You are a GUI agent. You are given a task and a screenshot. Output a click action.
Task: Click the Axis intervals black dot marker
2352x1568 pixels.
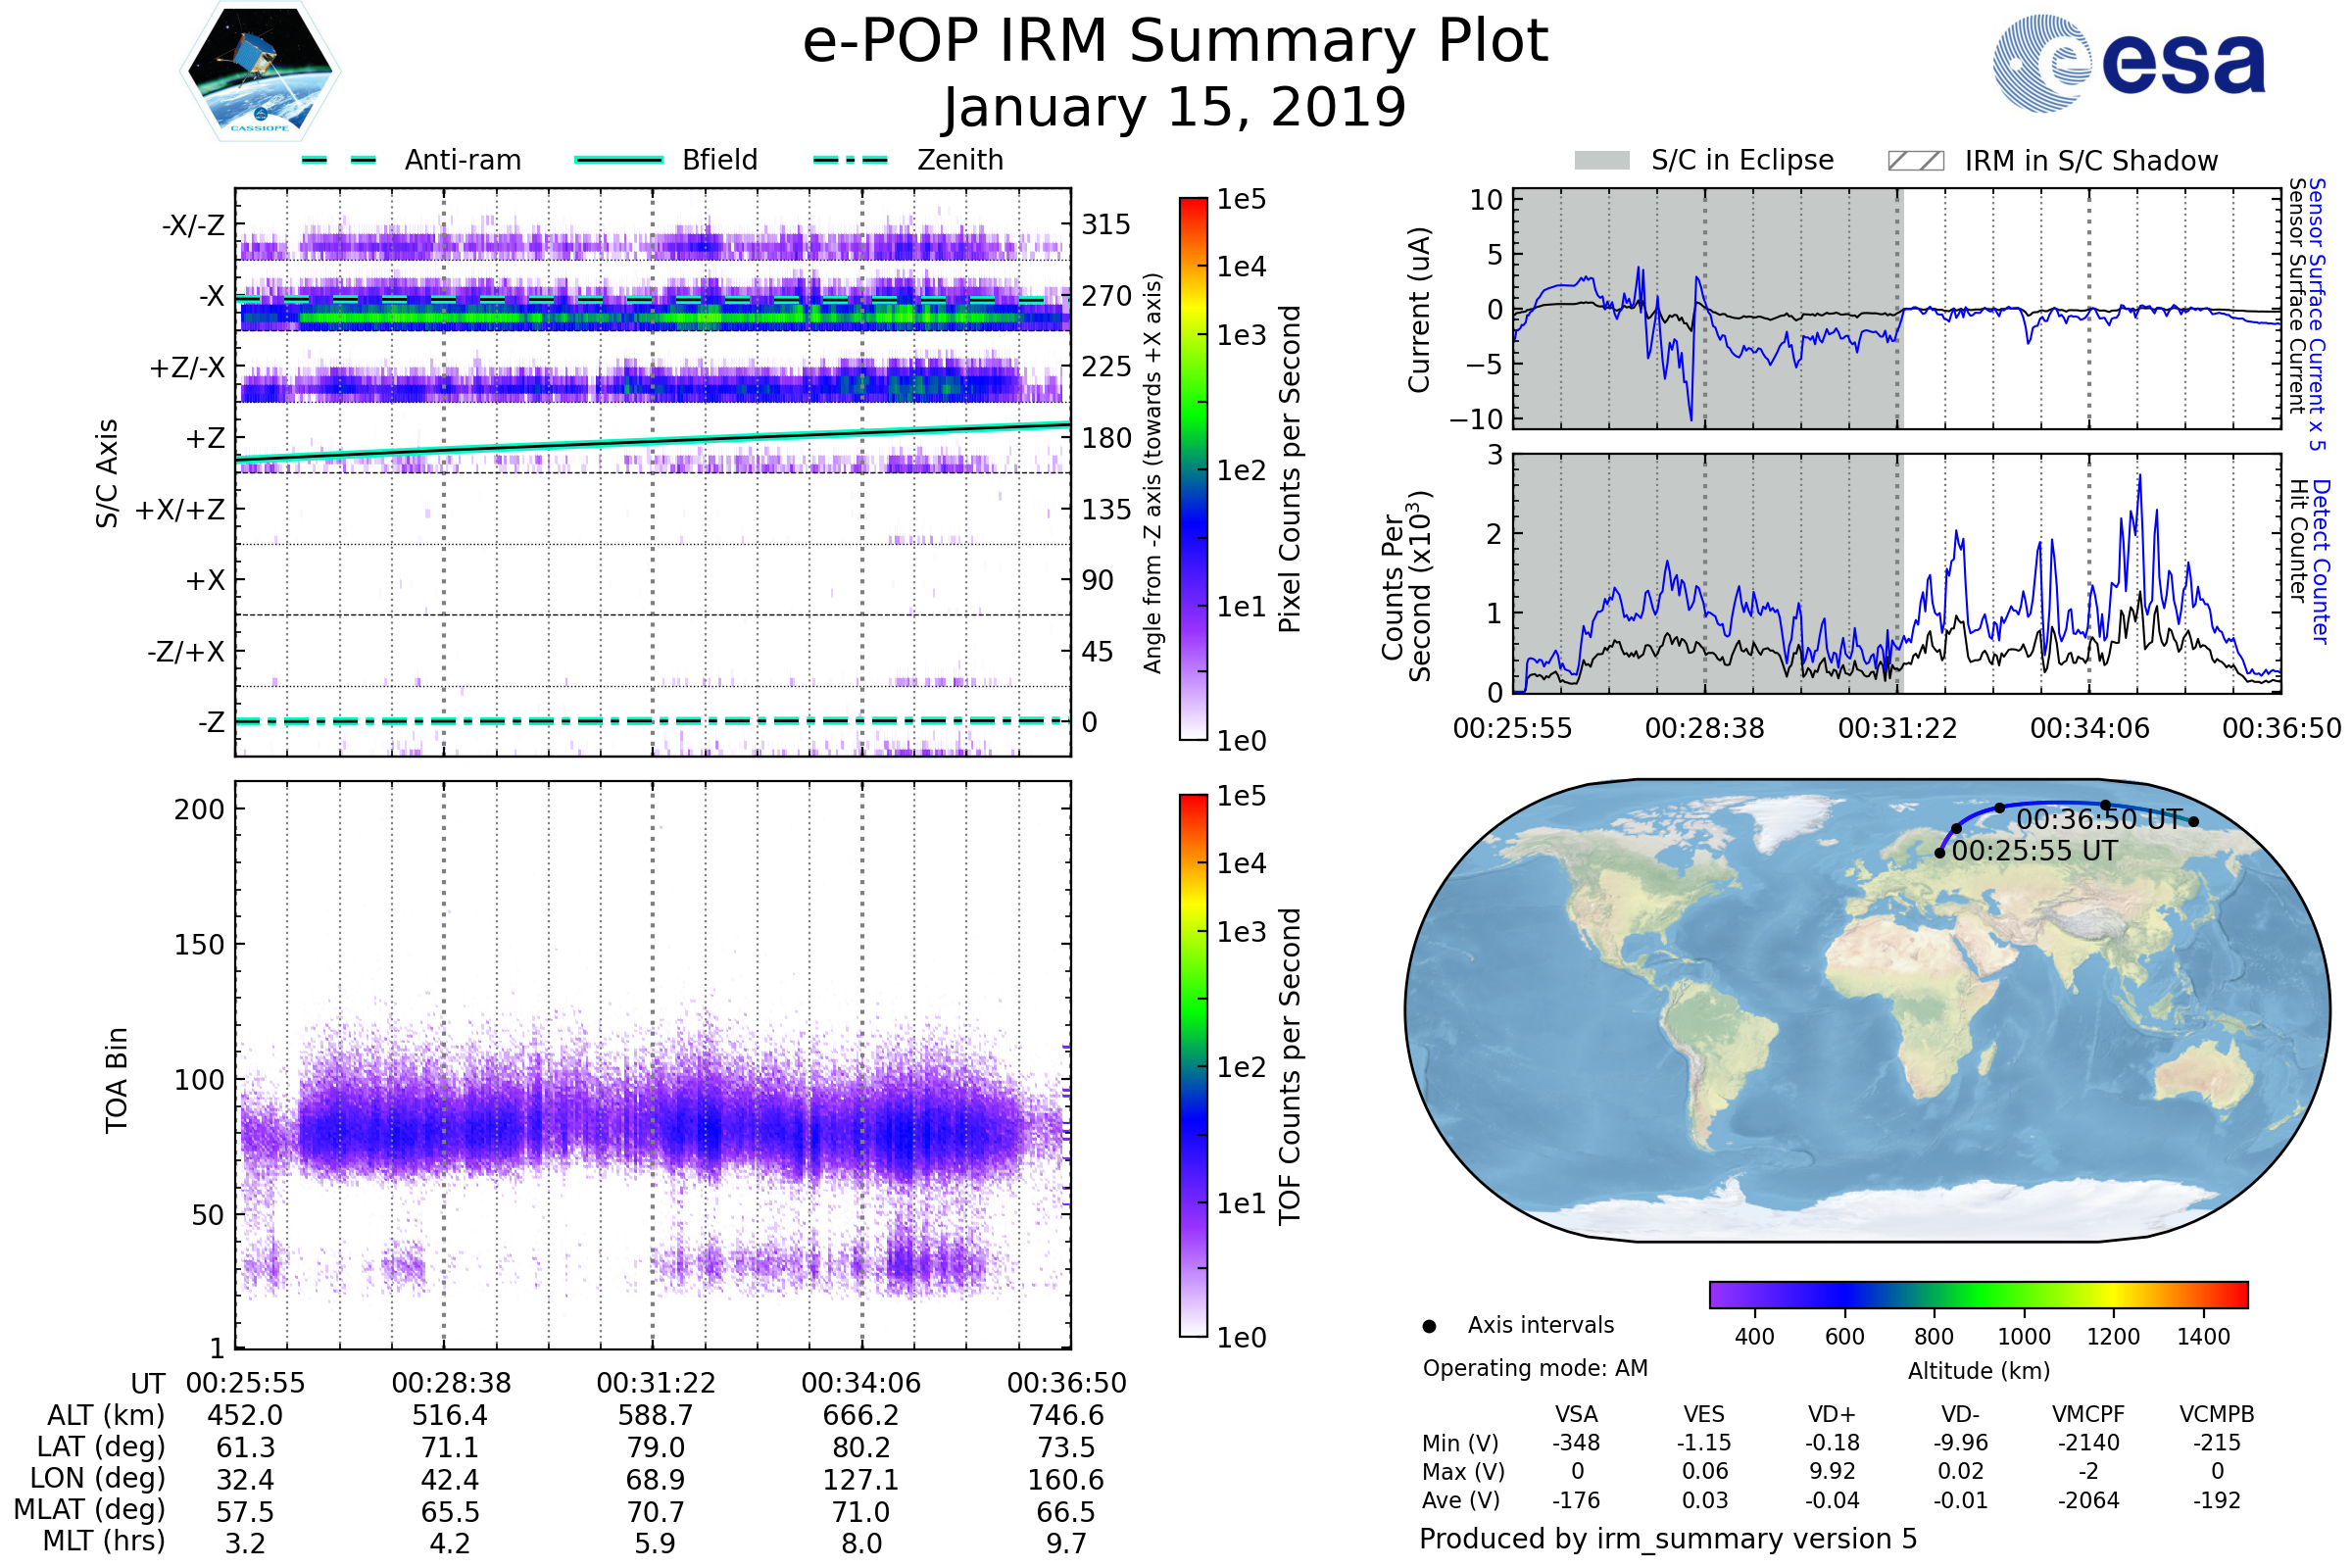[1429, 1326]
